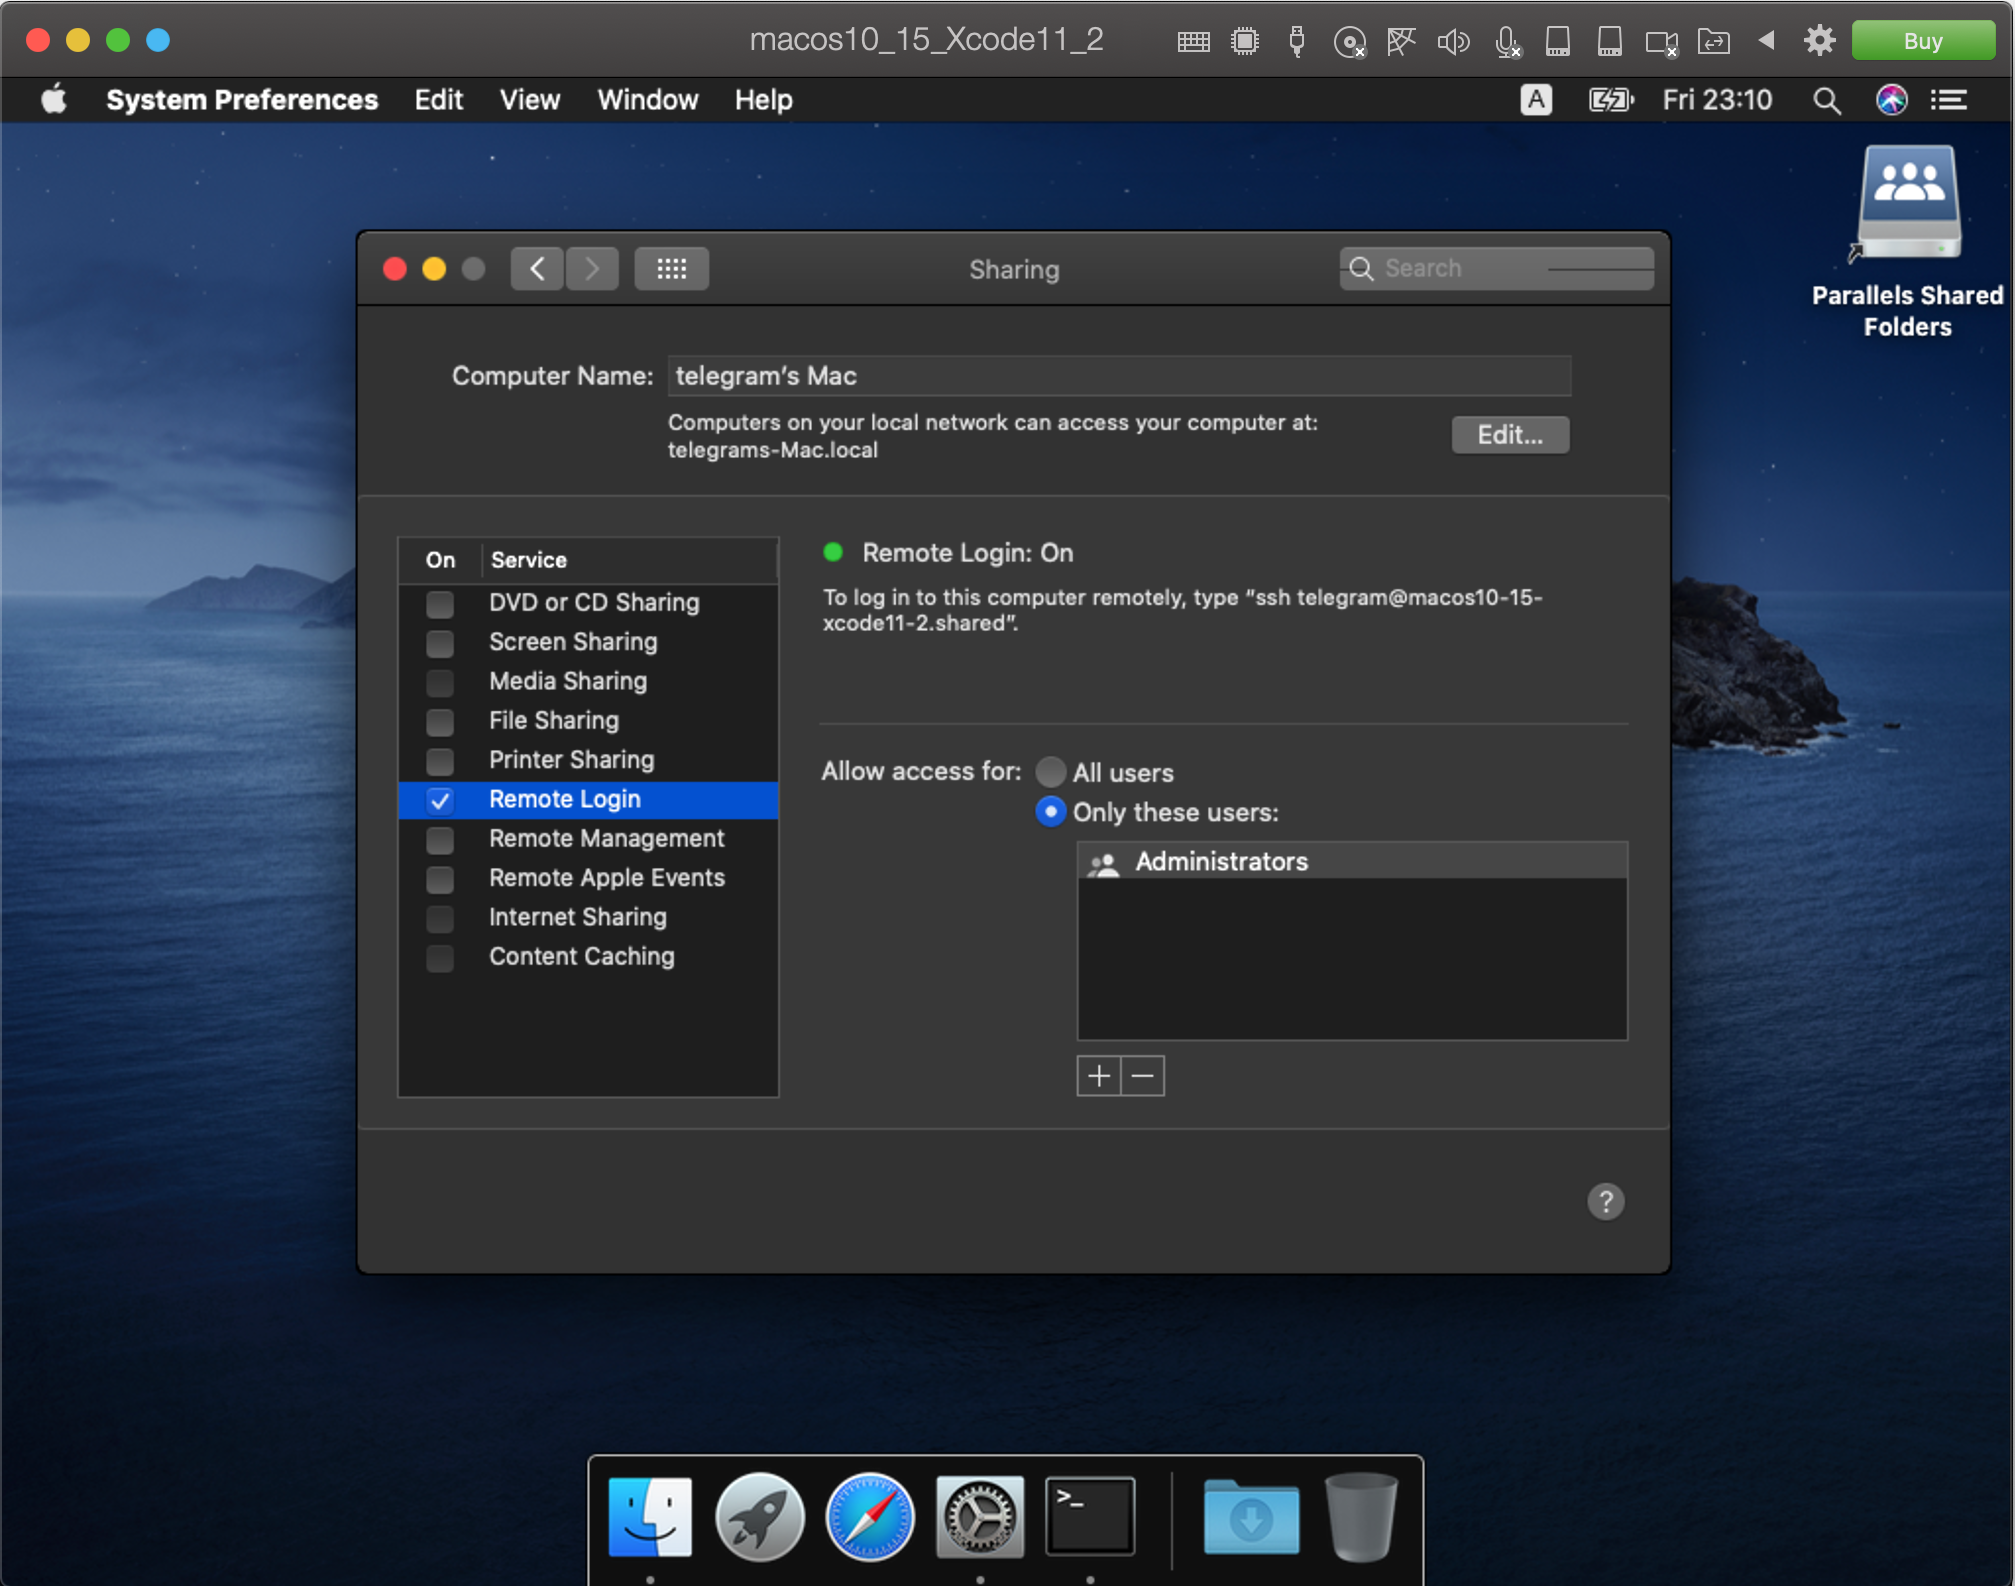The width and height of the screenshot is (2015, 1586).
Task: Click the plus button to add user
Action: 1098,1076
